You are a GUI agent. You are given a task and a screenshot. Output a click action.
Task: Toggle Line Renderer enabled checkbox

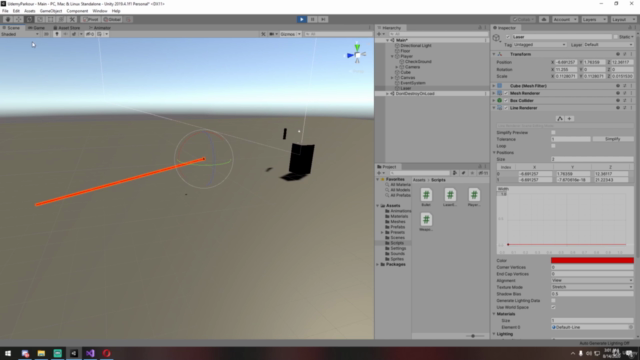point(506,108)
